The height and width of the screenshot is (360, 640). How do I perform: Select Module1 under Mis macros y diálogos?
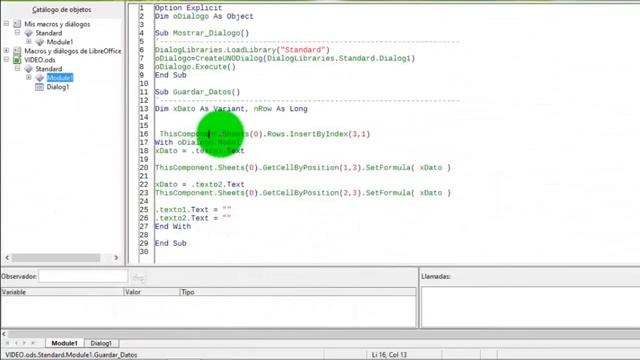click(60, 42)
